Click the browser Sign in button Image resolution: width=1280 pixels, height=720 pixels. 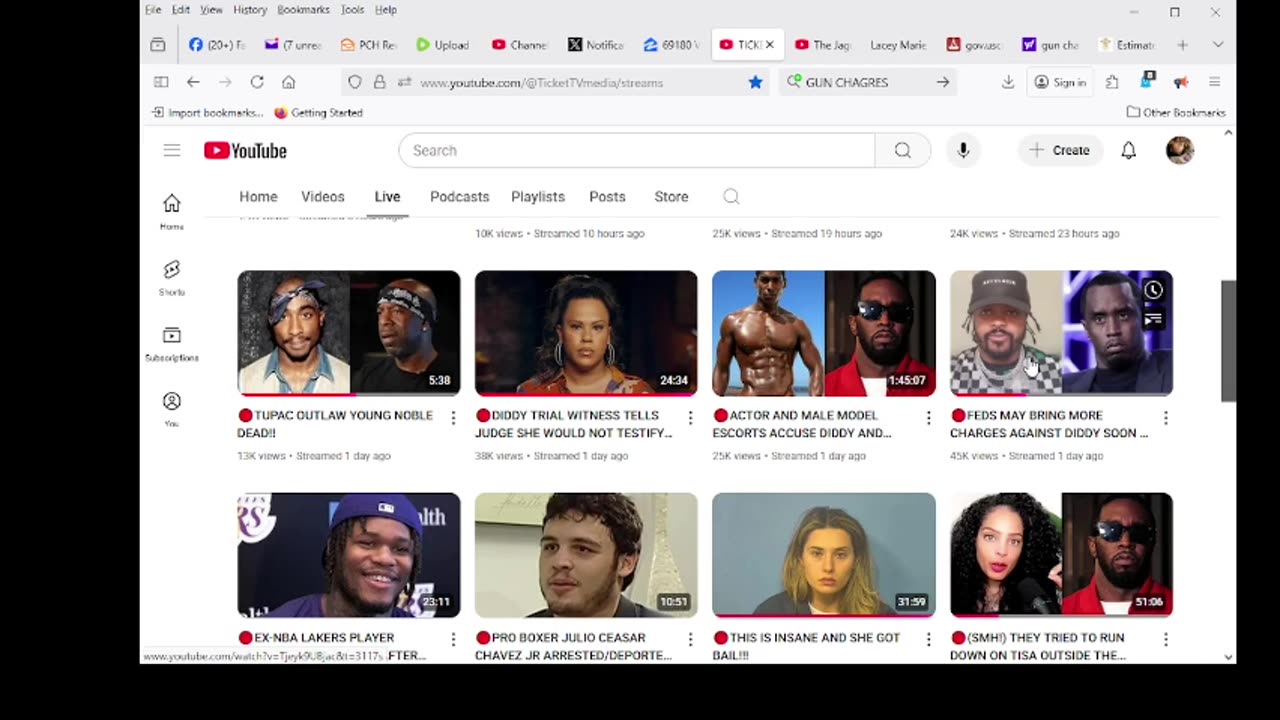(x=1060, y=82)
